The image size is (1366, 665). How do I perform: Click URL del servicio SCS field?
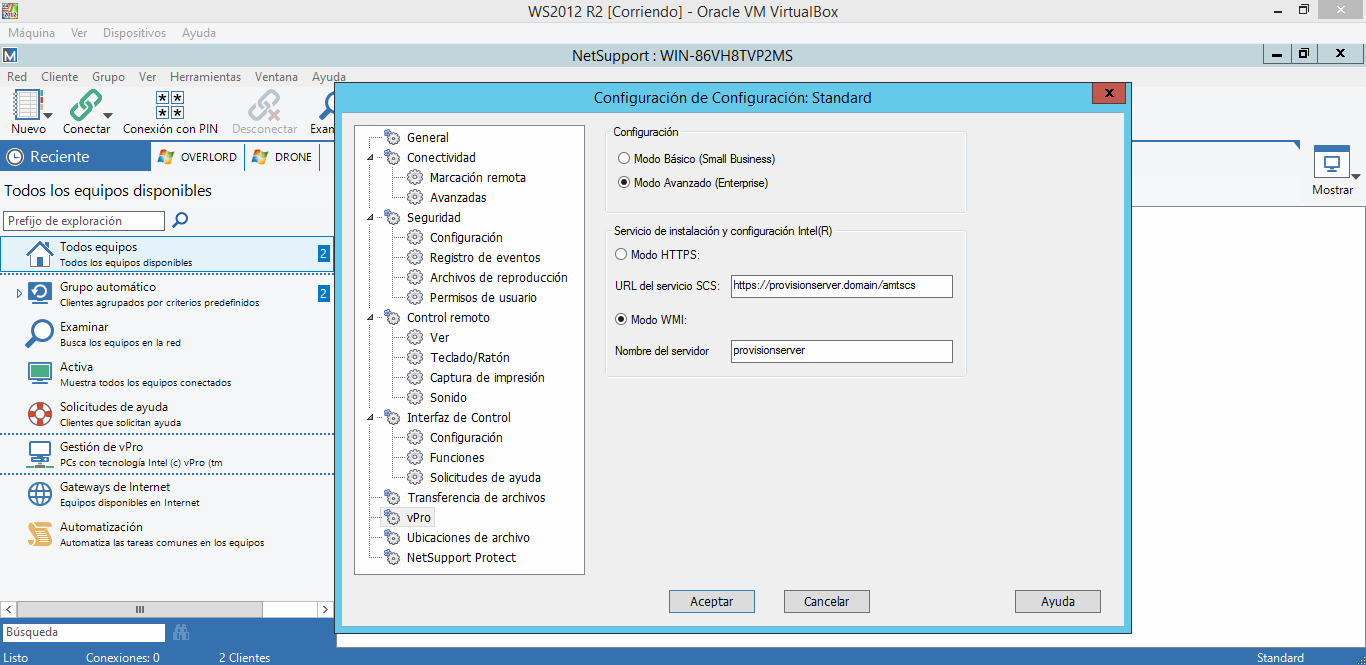tap(842, 286)
